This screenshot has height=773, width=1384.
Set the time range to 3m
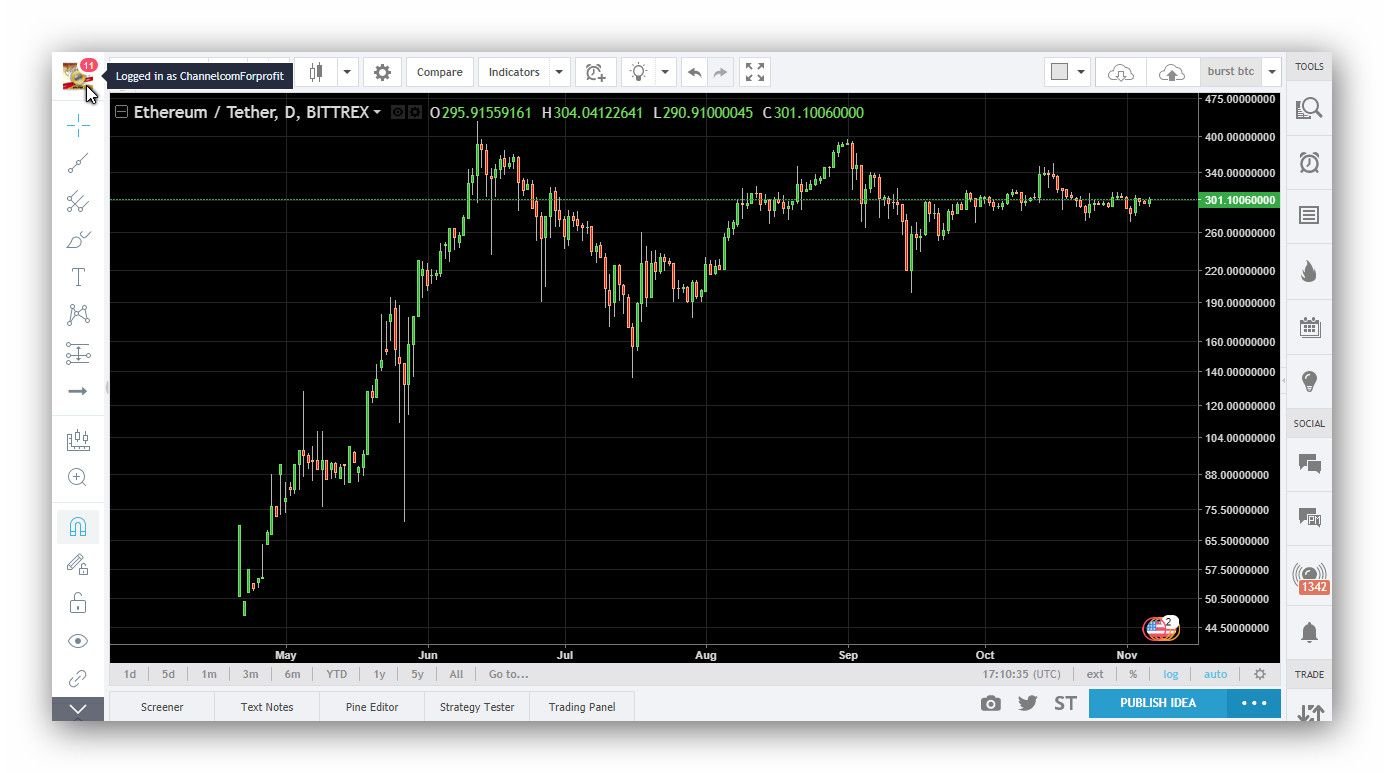coord(250,674)
